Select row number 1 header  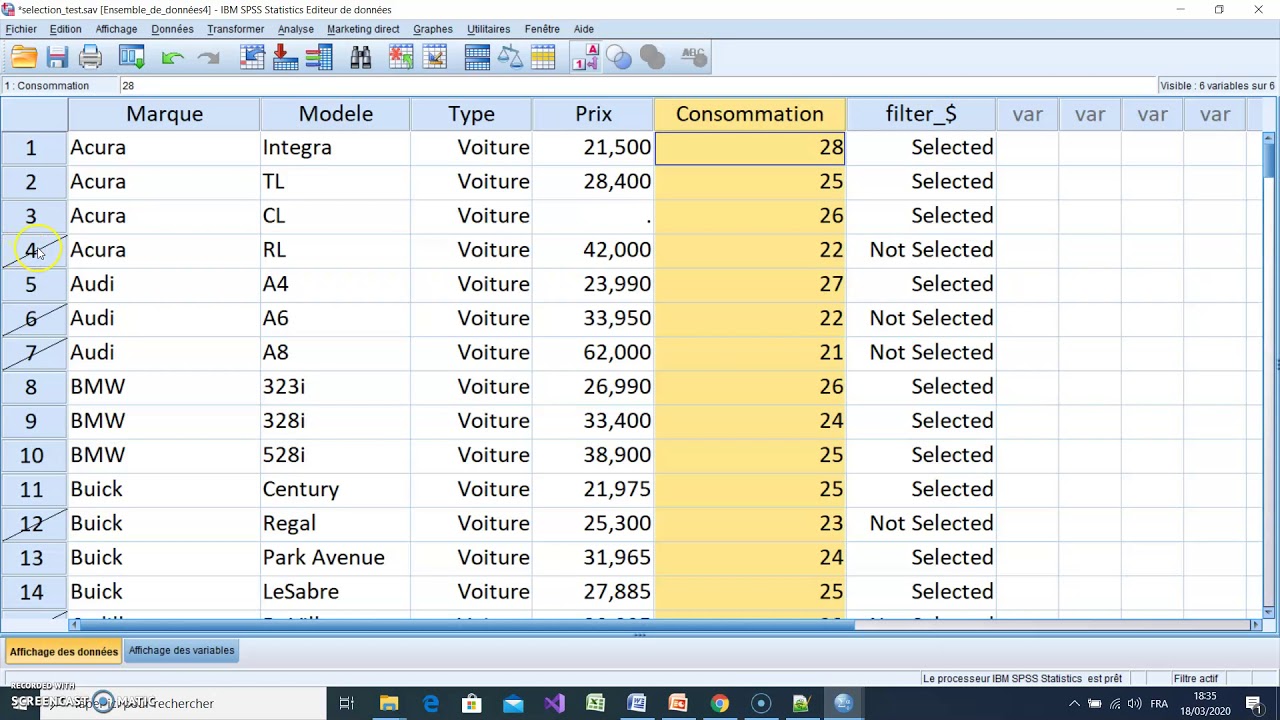tap(31, 148)
